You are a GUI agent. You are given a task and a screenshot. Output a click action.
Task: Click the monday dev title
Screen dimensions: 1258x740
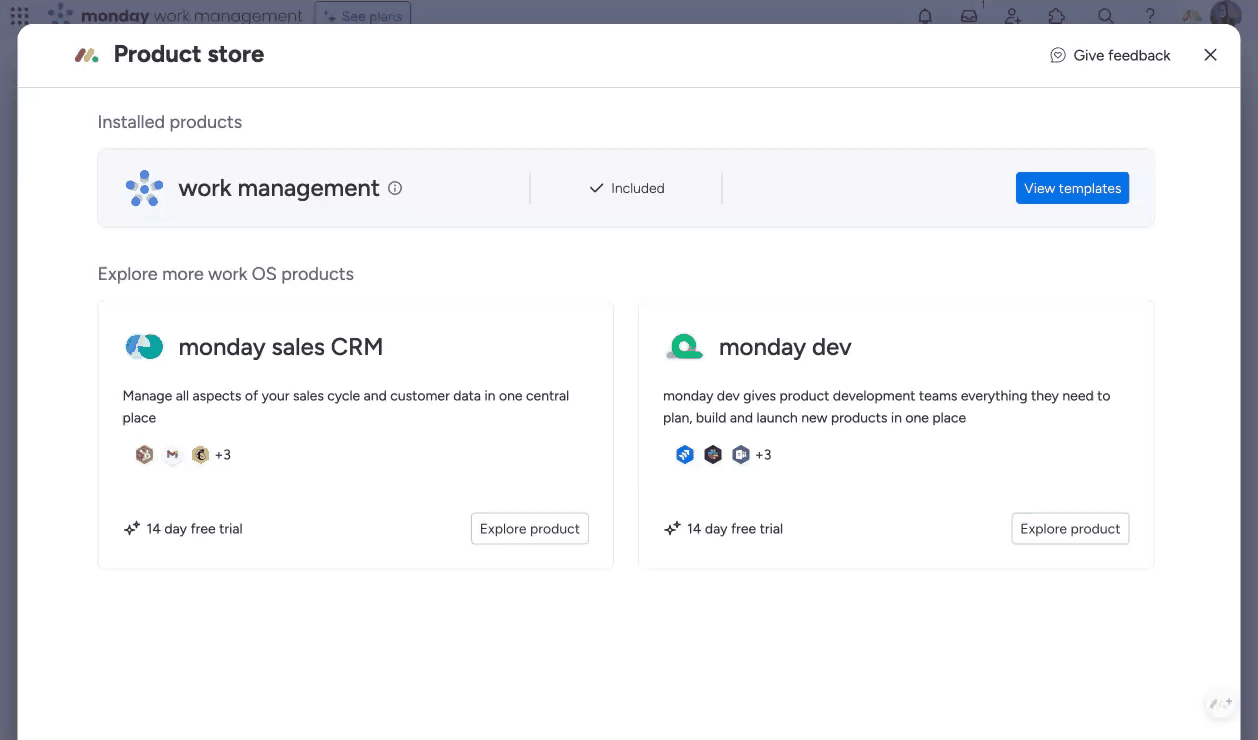click(x=785, y=347)
